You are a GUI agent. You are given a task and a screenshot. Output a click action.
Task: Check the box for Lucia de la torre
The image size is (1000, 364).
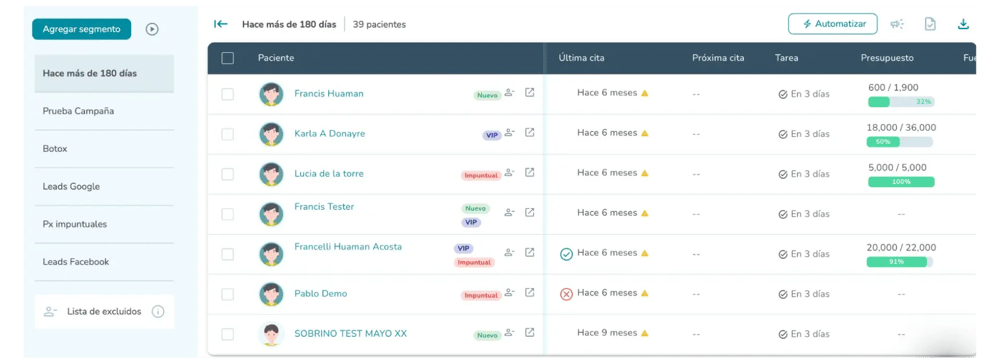228,174
